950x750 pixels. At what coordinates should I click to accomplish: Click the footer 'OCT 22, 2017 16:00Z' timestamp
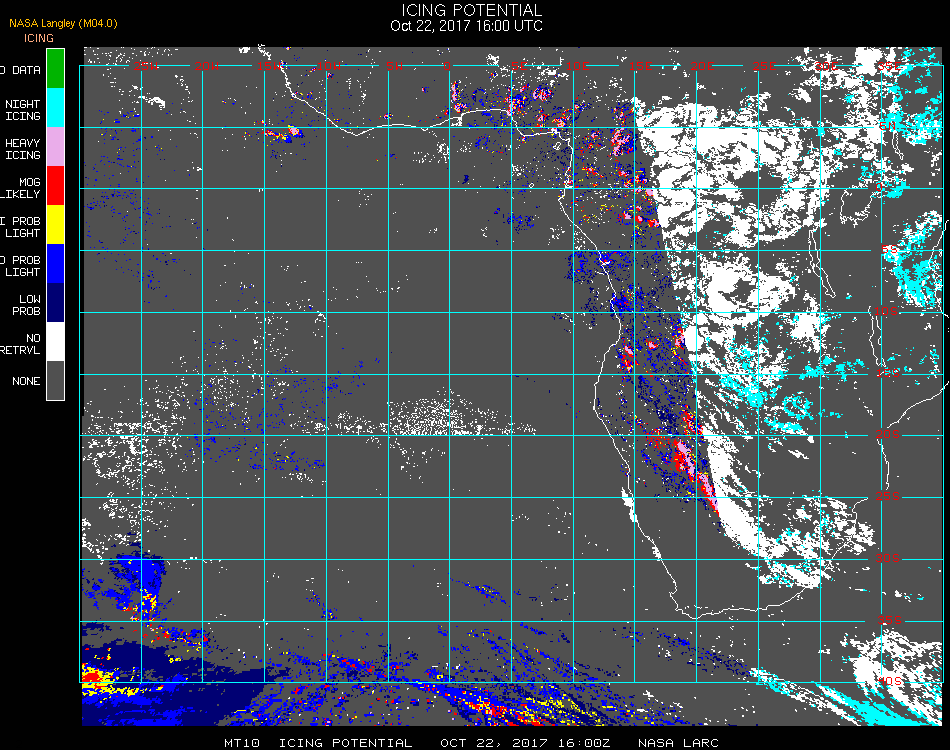click(x=525, y=743)
